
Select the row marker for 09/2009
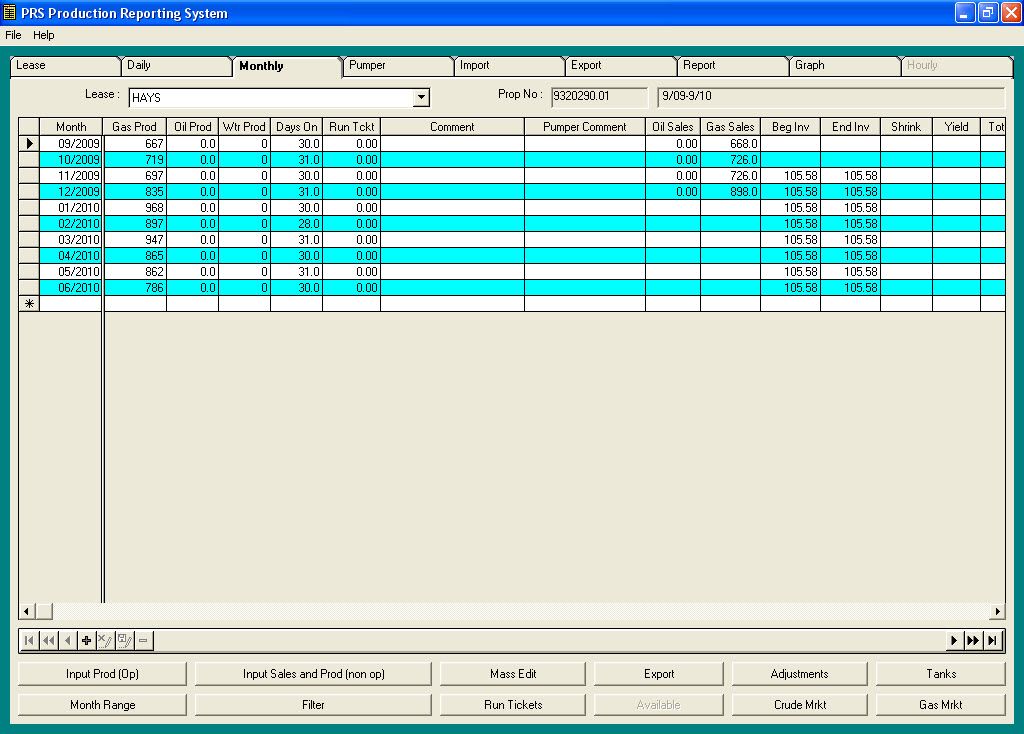(28, 143)
